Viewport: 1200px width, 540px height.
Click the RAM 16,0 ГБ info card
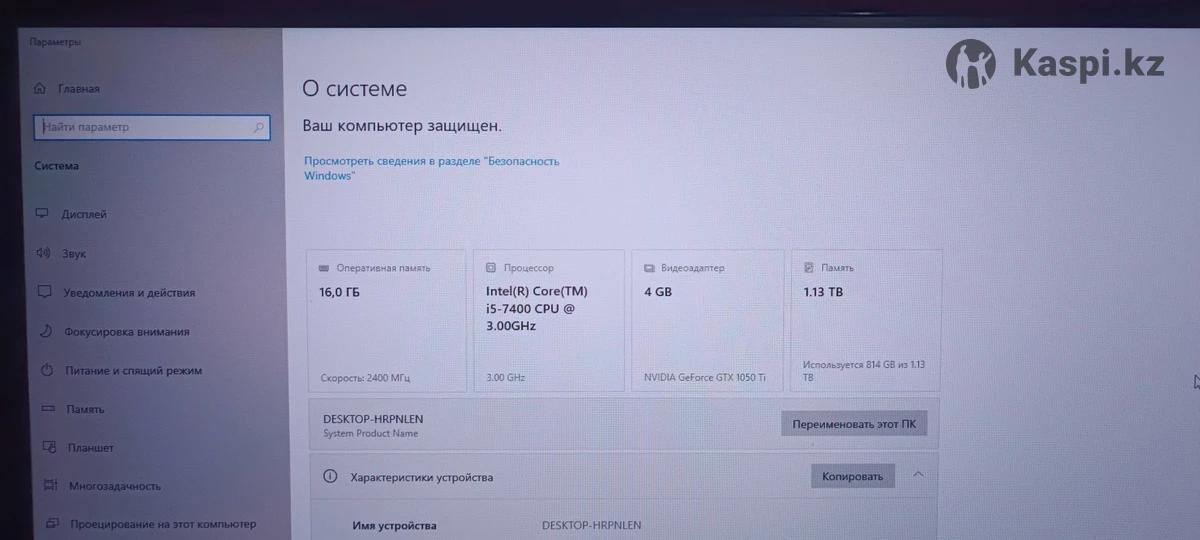point(387,320)
